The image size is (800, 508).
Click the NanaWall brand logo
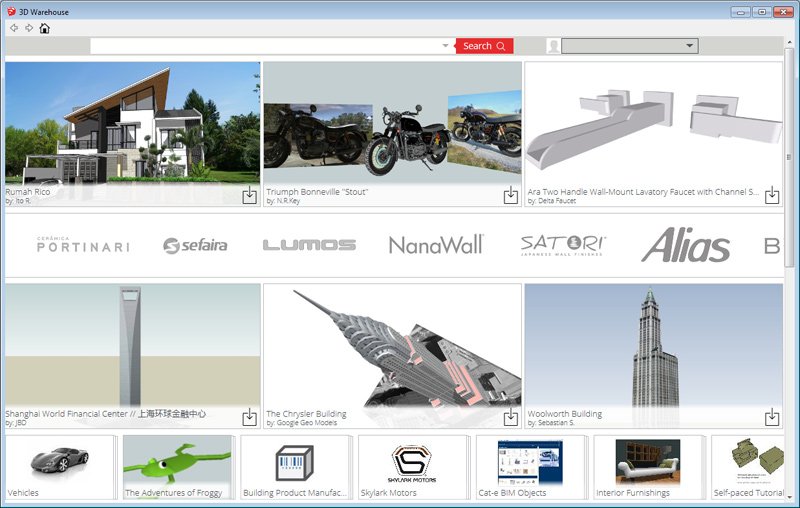coord(436,245)
